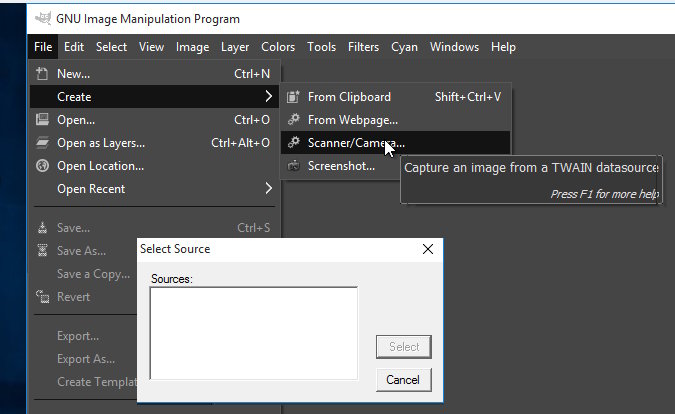This screenshot has height=414, width=675.
Task: Choose From Webpage... submenu entry
Action: point(396,120)
